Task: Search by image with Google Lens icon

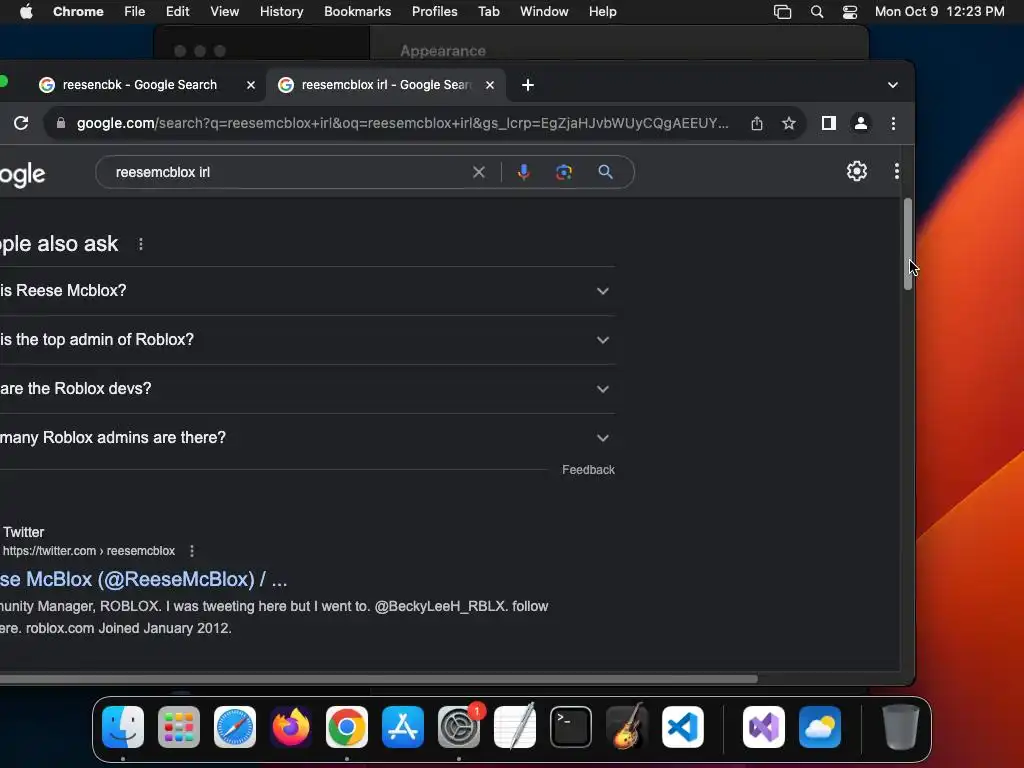Action: [x=564, y=172]
